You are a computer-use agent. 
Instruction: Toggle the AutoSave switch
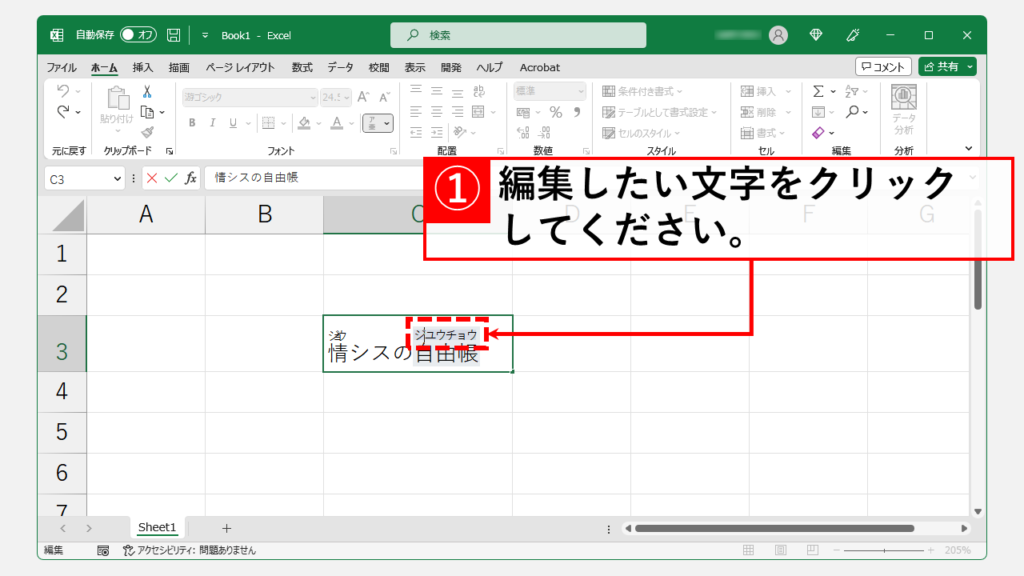[138, 35]
